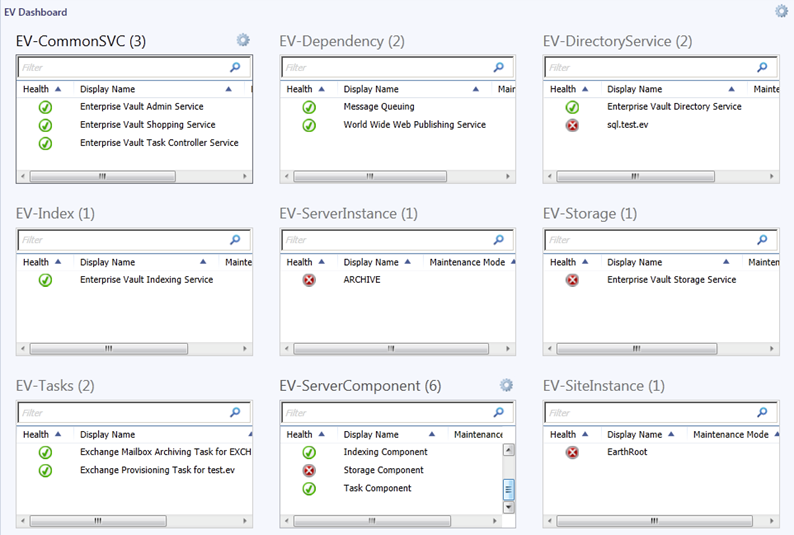Sort EV-Tasks list by Display Name
Viewport: 794px width, 535px height.
(x=165, y=435)
